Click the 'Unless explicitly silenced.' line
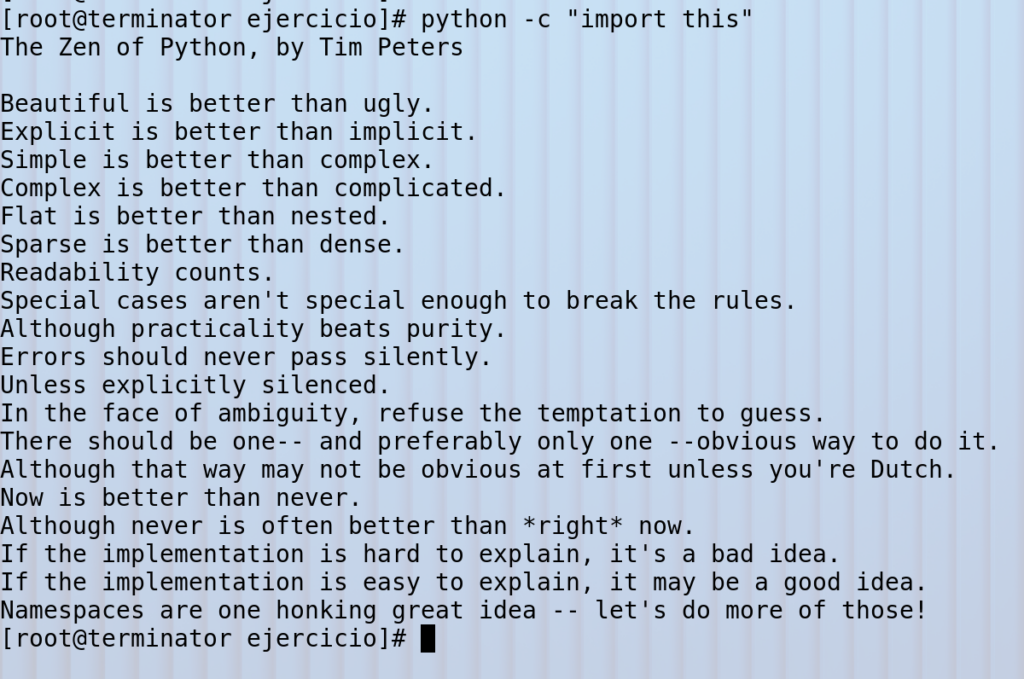Viewport: 1024px width, 679px height. click(x=195, y=385)
